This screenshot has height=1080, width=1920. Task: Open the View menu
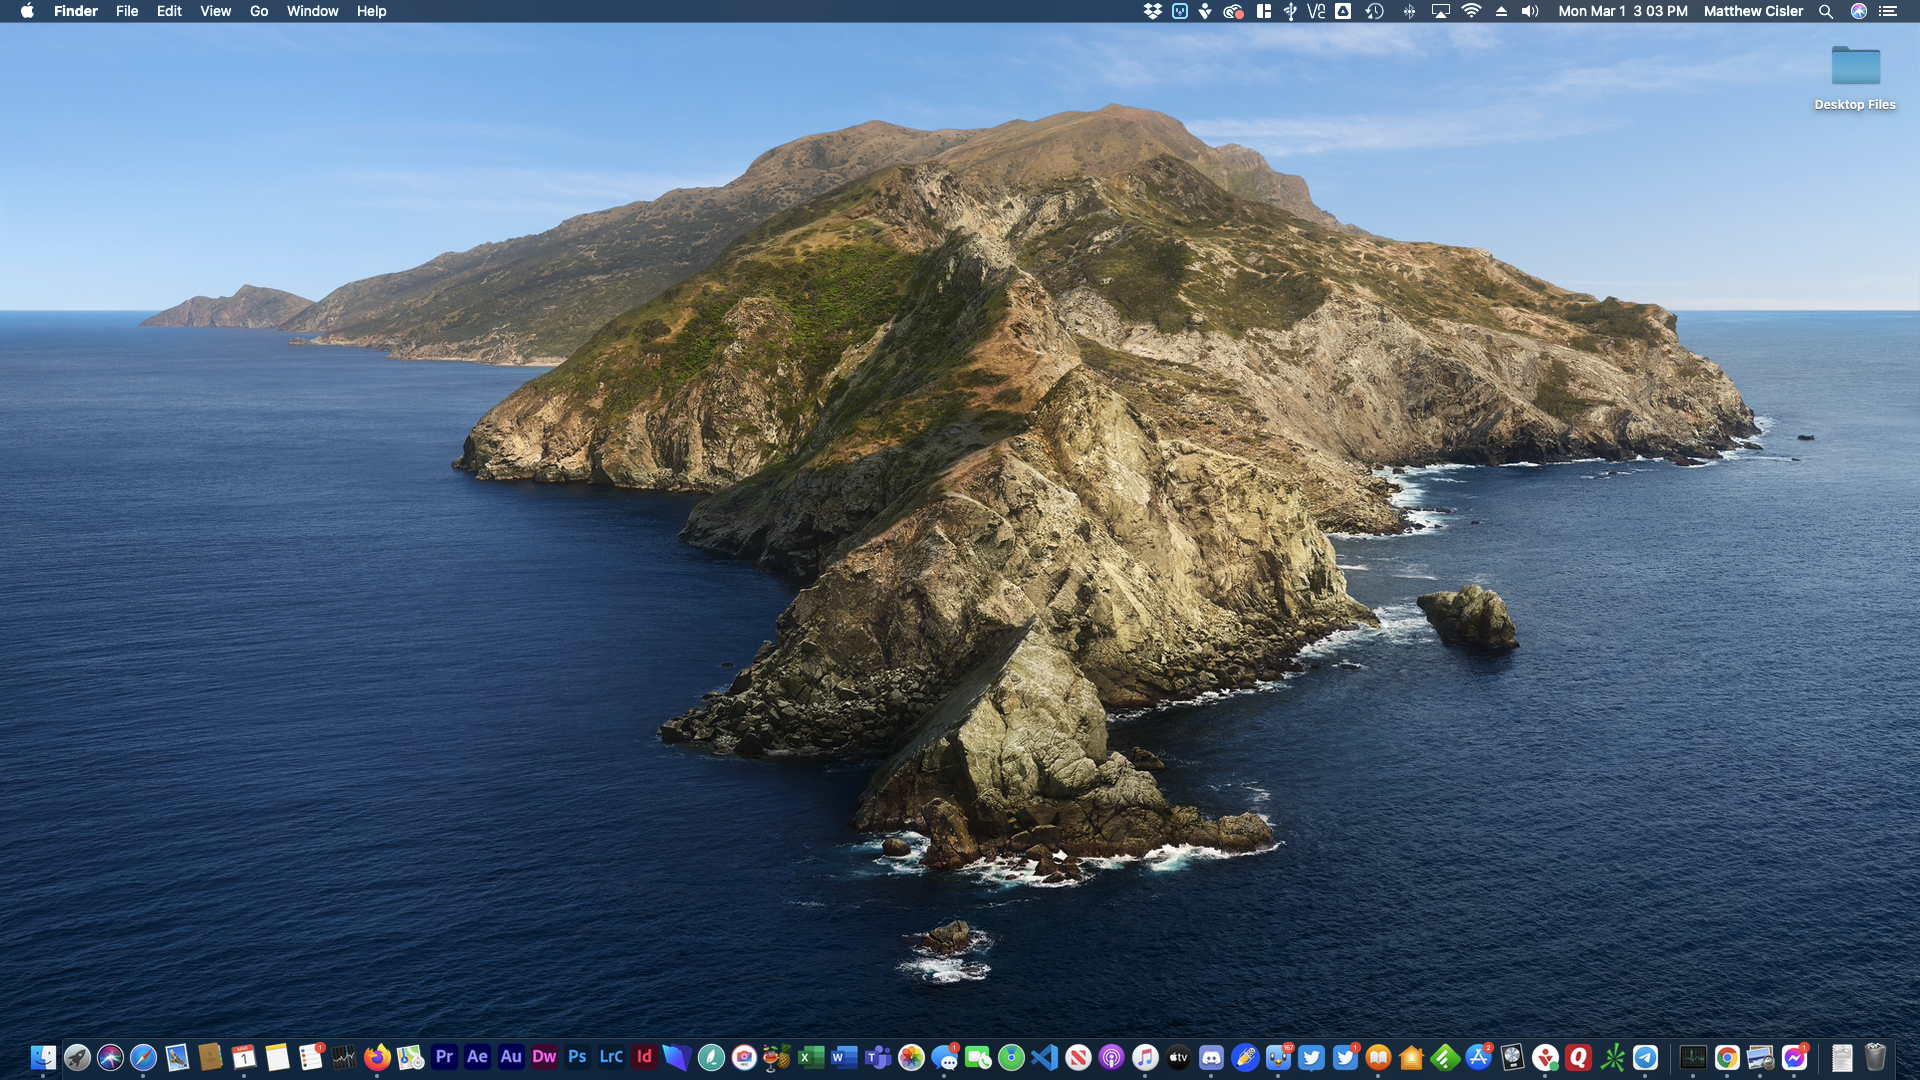click(x=215, y=11)
